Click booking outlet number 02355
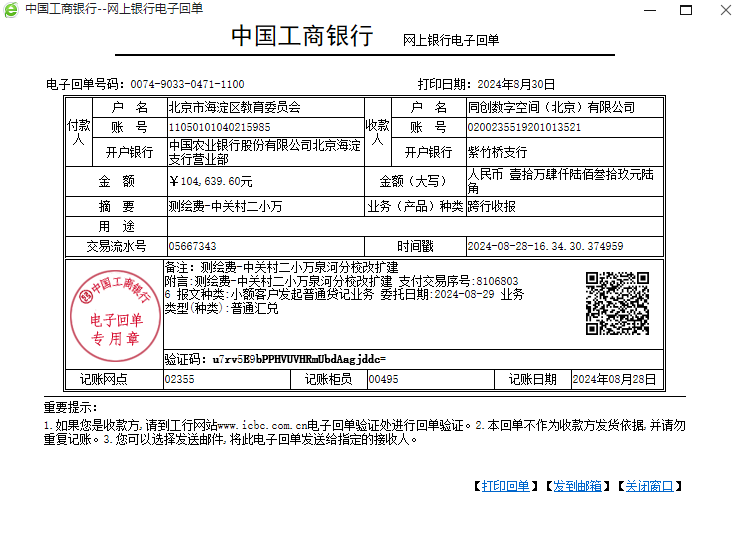The height and width of the screenshot is (560, 744). point(179,379)
